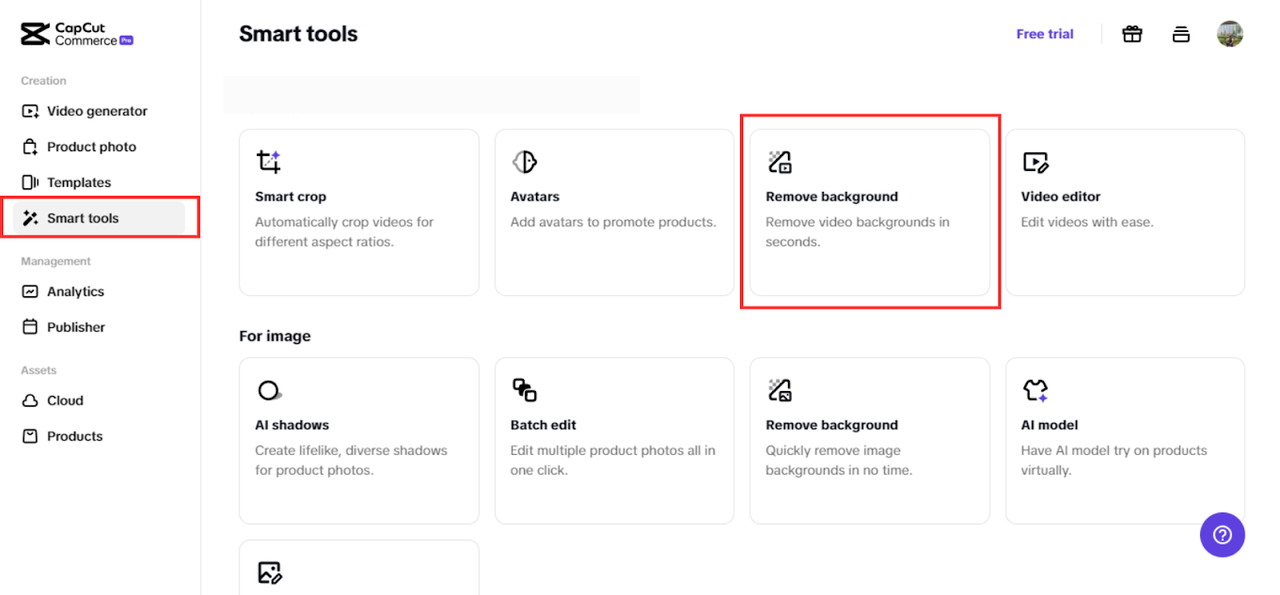Open the Video editor card
Image resolution: width=1280 pixels, height=595 pixels.
pyautogui.click(x=1125, y=212)
